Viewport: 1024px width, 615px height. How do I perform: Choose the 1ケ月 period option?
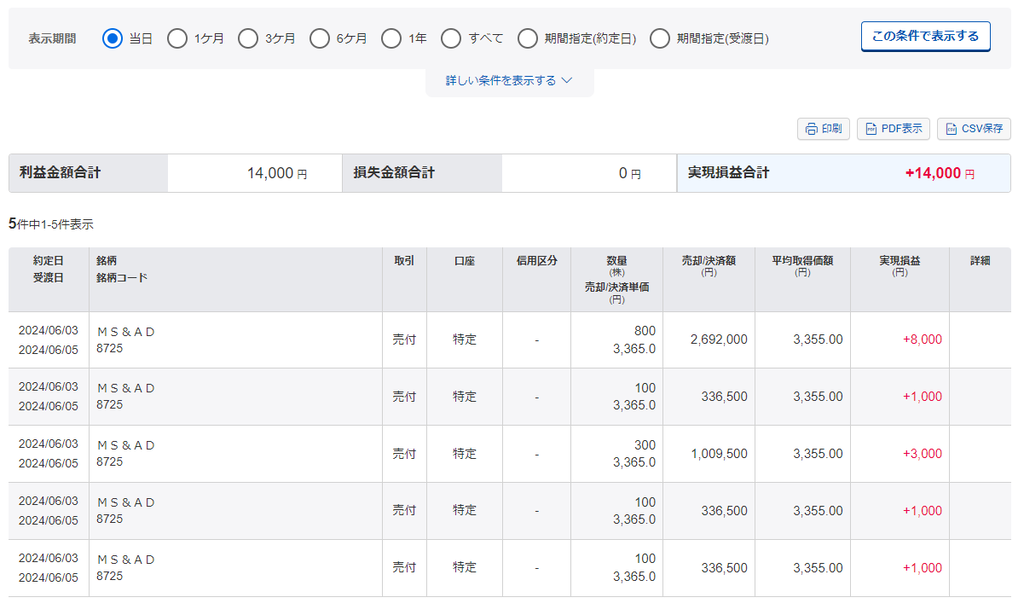pyautogui.click(x=177, y=39)
